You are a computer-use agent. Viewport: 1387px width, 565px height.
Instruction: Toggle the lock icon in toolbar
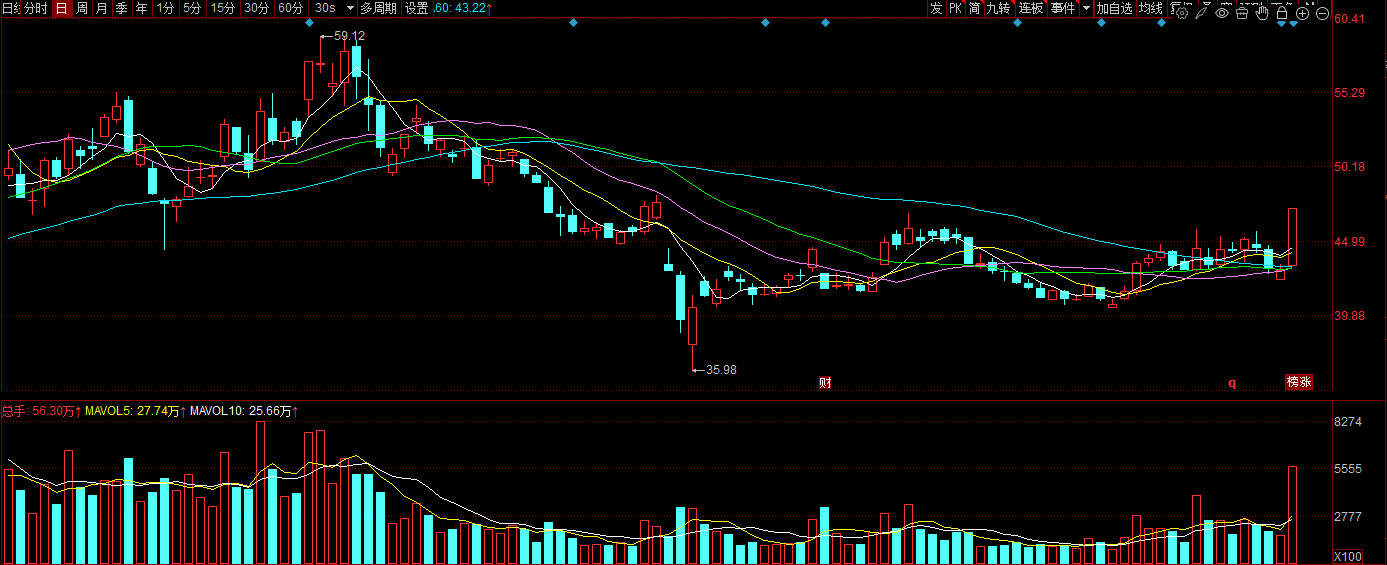tap(1282, 13)
